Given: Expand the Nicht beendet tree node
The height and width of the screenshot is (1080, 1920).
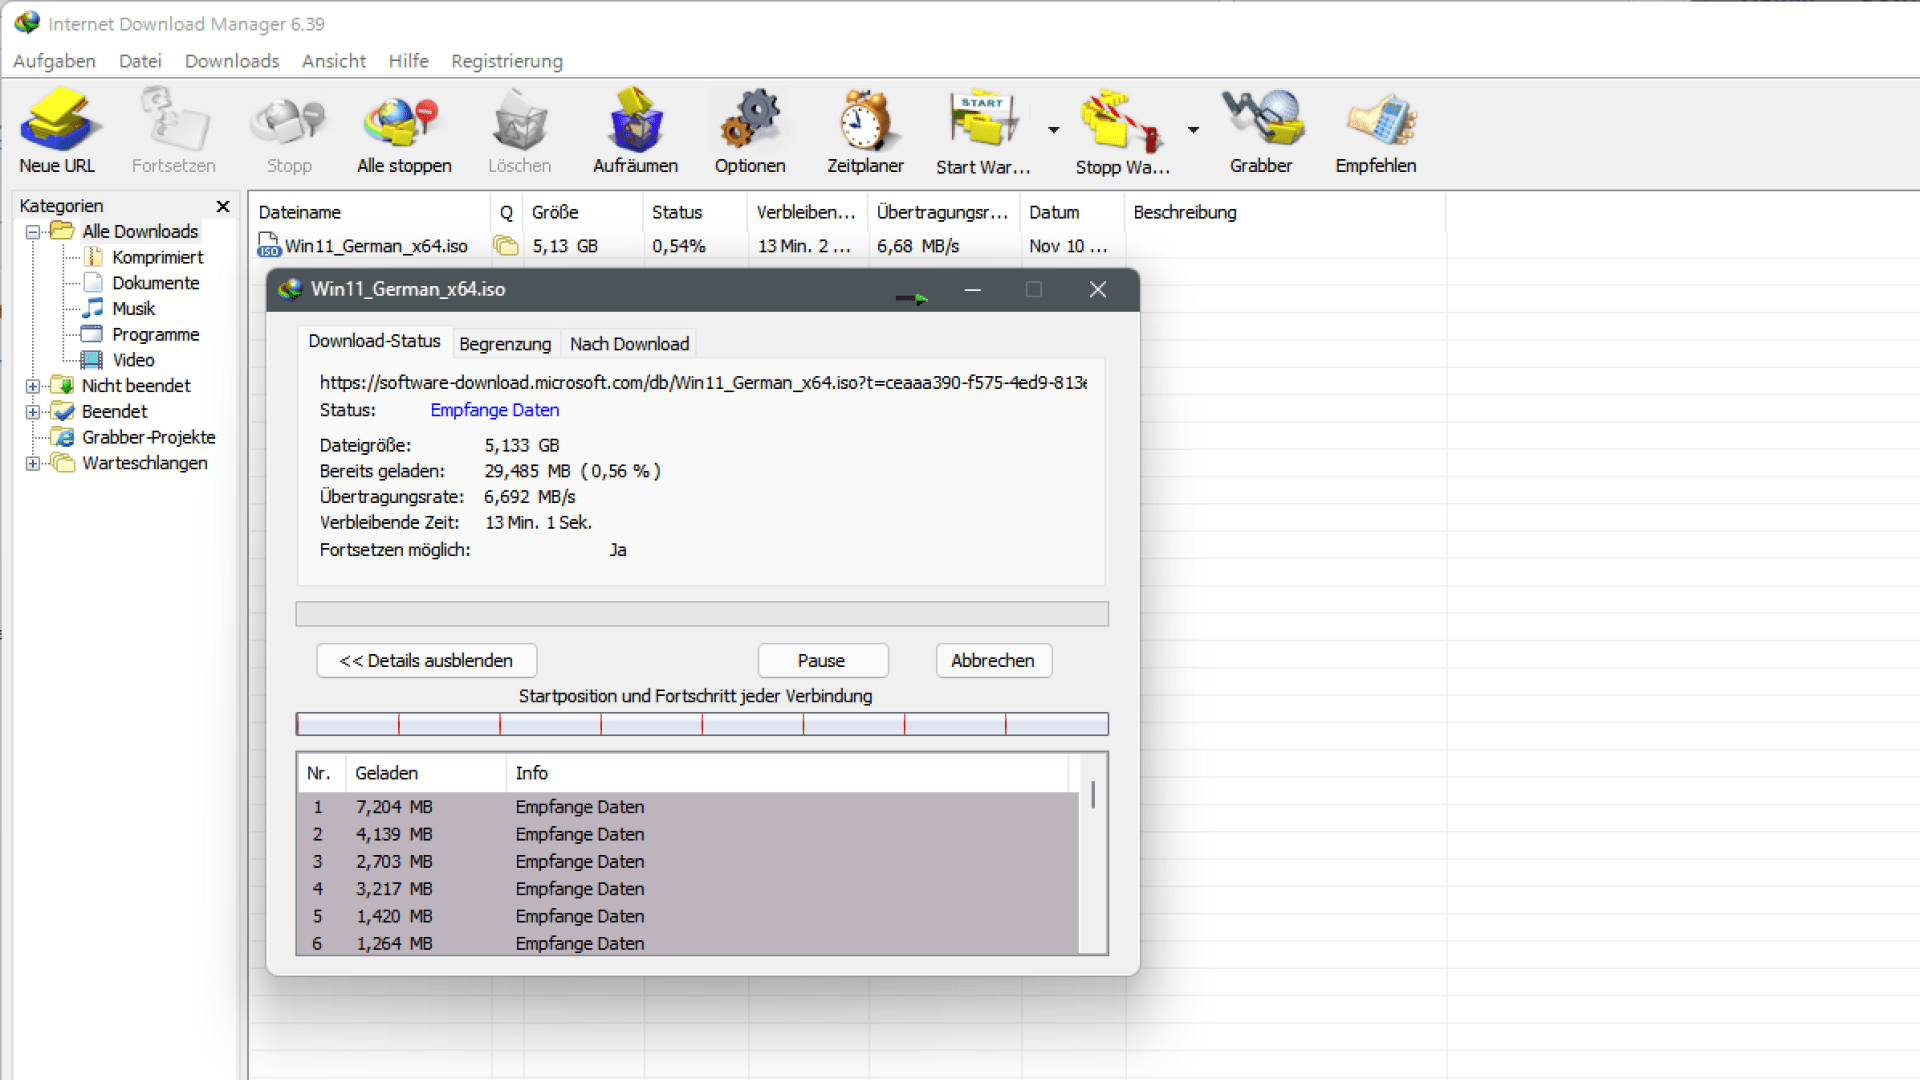Looking at the screenshot, I should pos(33,386).
